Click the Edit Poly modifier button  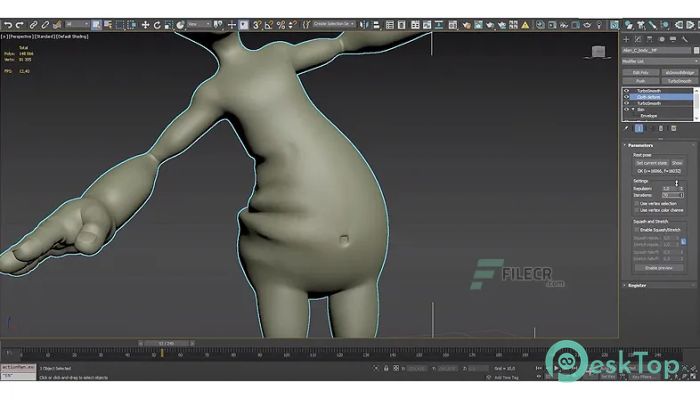(641, 72)
